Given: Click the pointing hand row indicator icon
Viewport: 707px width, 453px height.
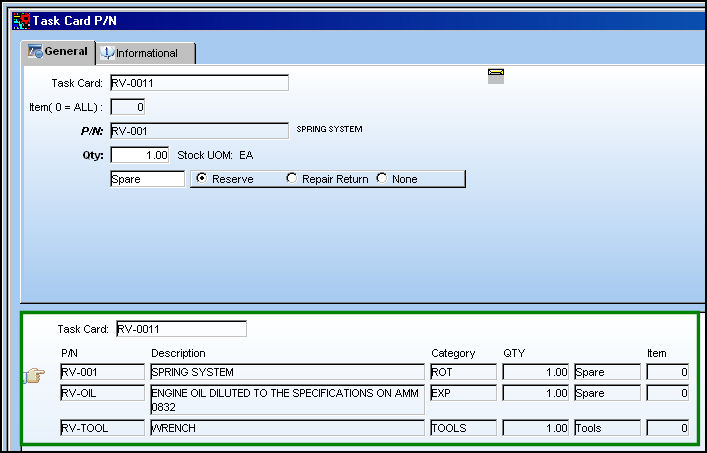Looking at the screenshot, I should tap(34, 375).
